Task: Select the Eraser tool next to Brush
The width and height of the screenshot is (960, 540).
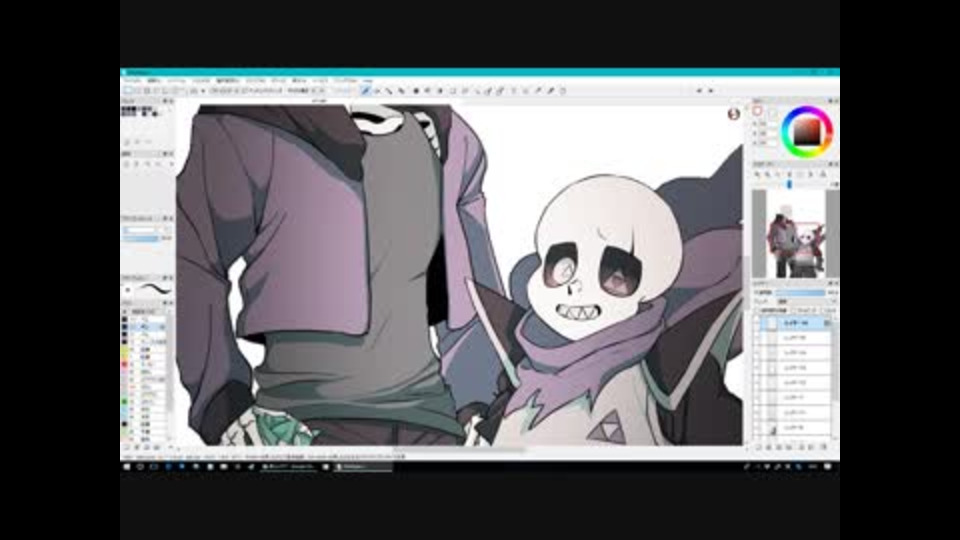Action: pos(378,91)
